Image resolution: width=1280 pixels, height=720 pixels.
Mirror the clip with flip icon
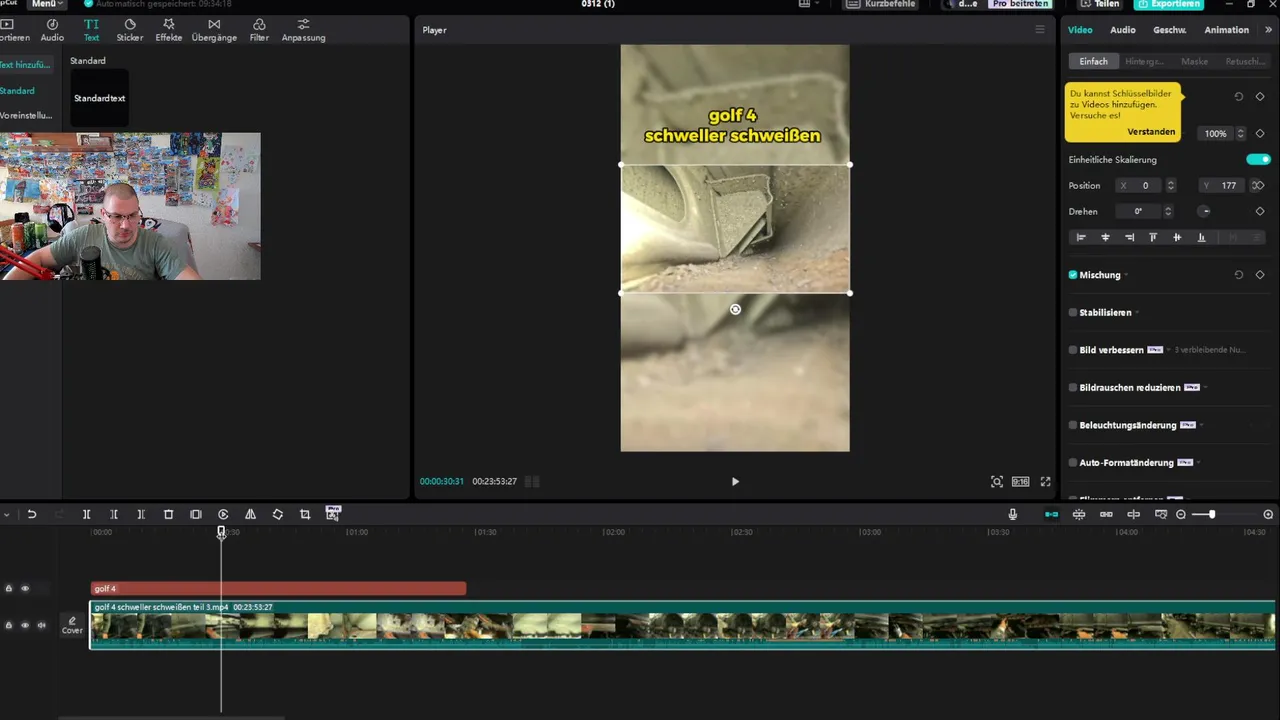tap(250, 514)
